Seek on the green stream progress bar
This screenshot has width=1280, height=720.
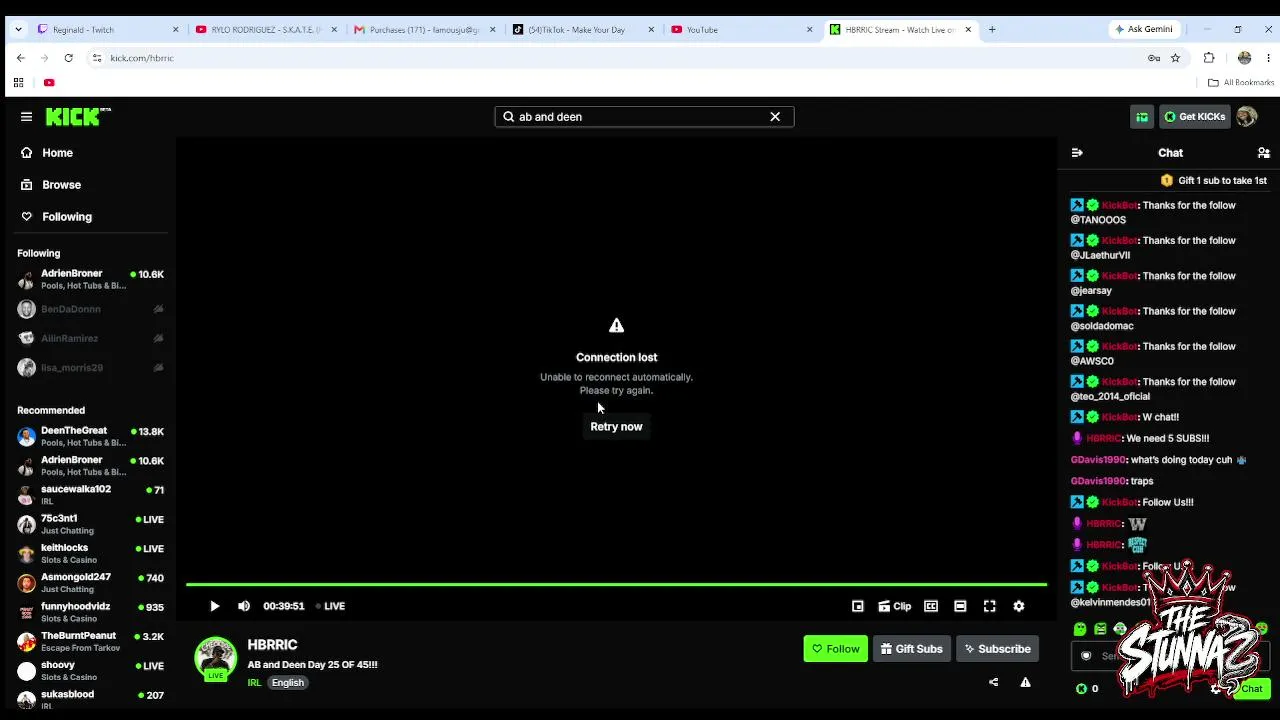616,584
